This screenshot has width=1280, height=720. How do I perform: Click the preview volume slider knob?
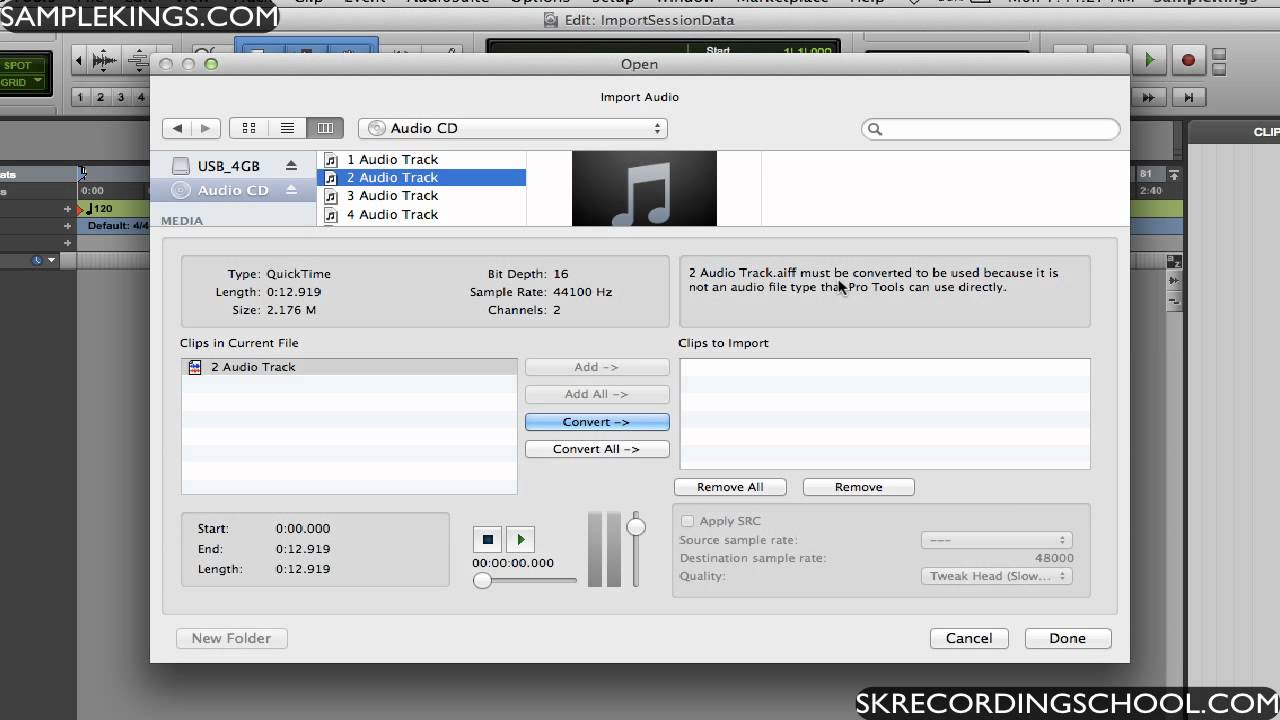636,526
